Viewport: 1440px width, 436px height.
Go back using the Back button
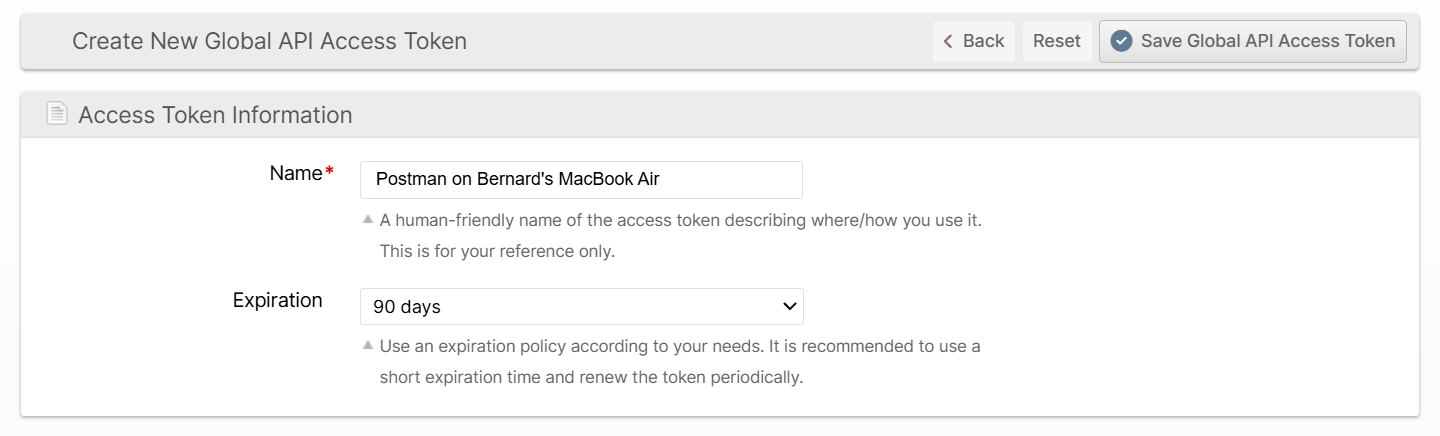tap(974, 41)
